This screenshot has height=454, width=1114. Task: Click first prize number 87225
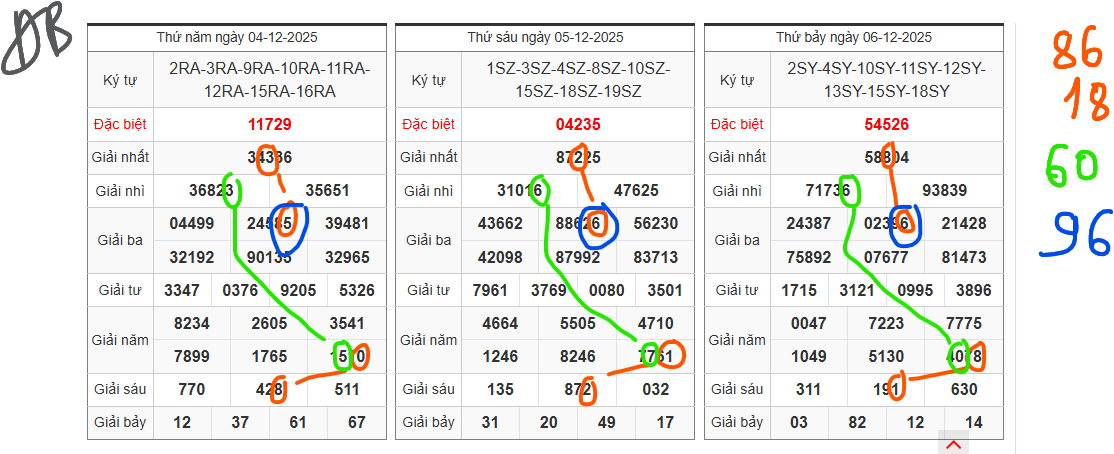pyautogui.click(x=578, y=158)
